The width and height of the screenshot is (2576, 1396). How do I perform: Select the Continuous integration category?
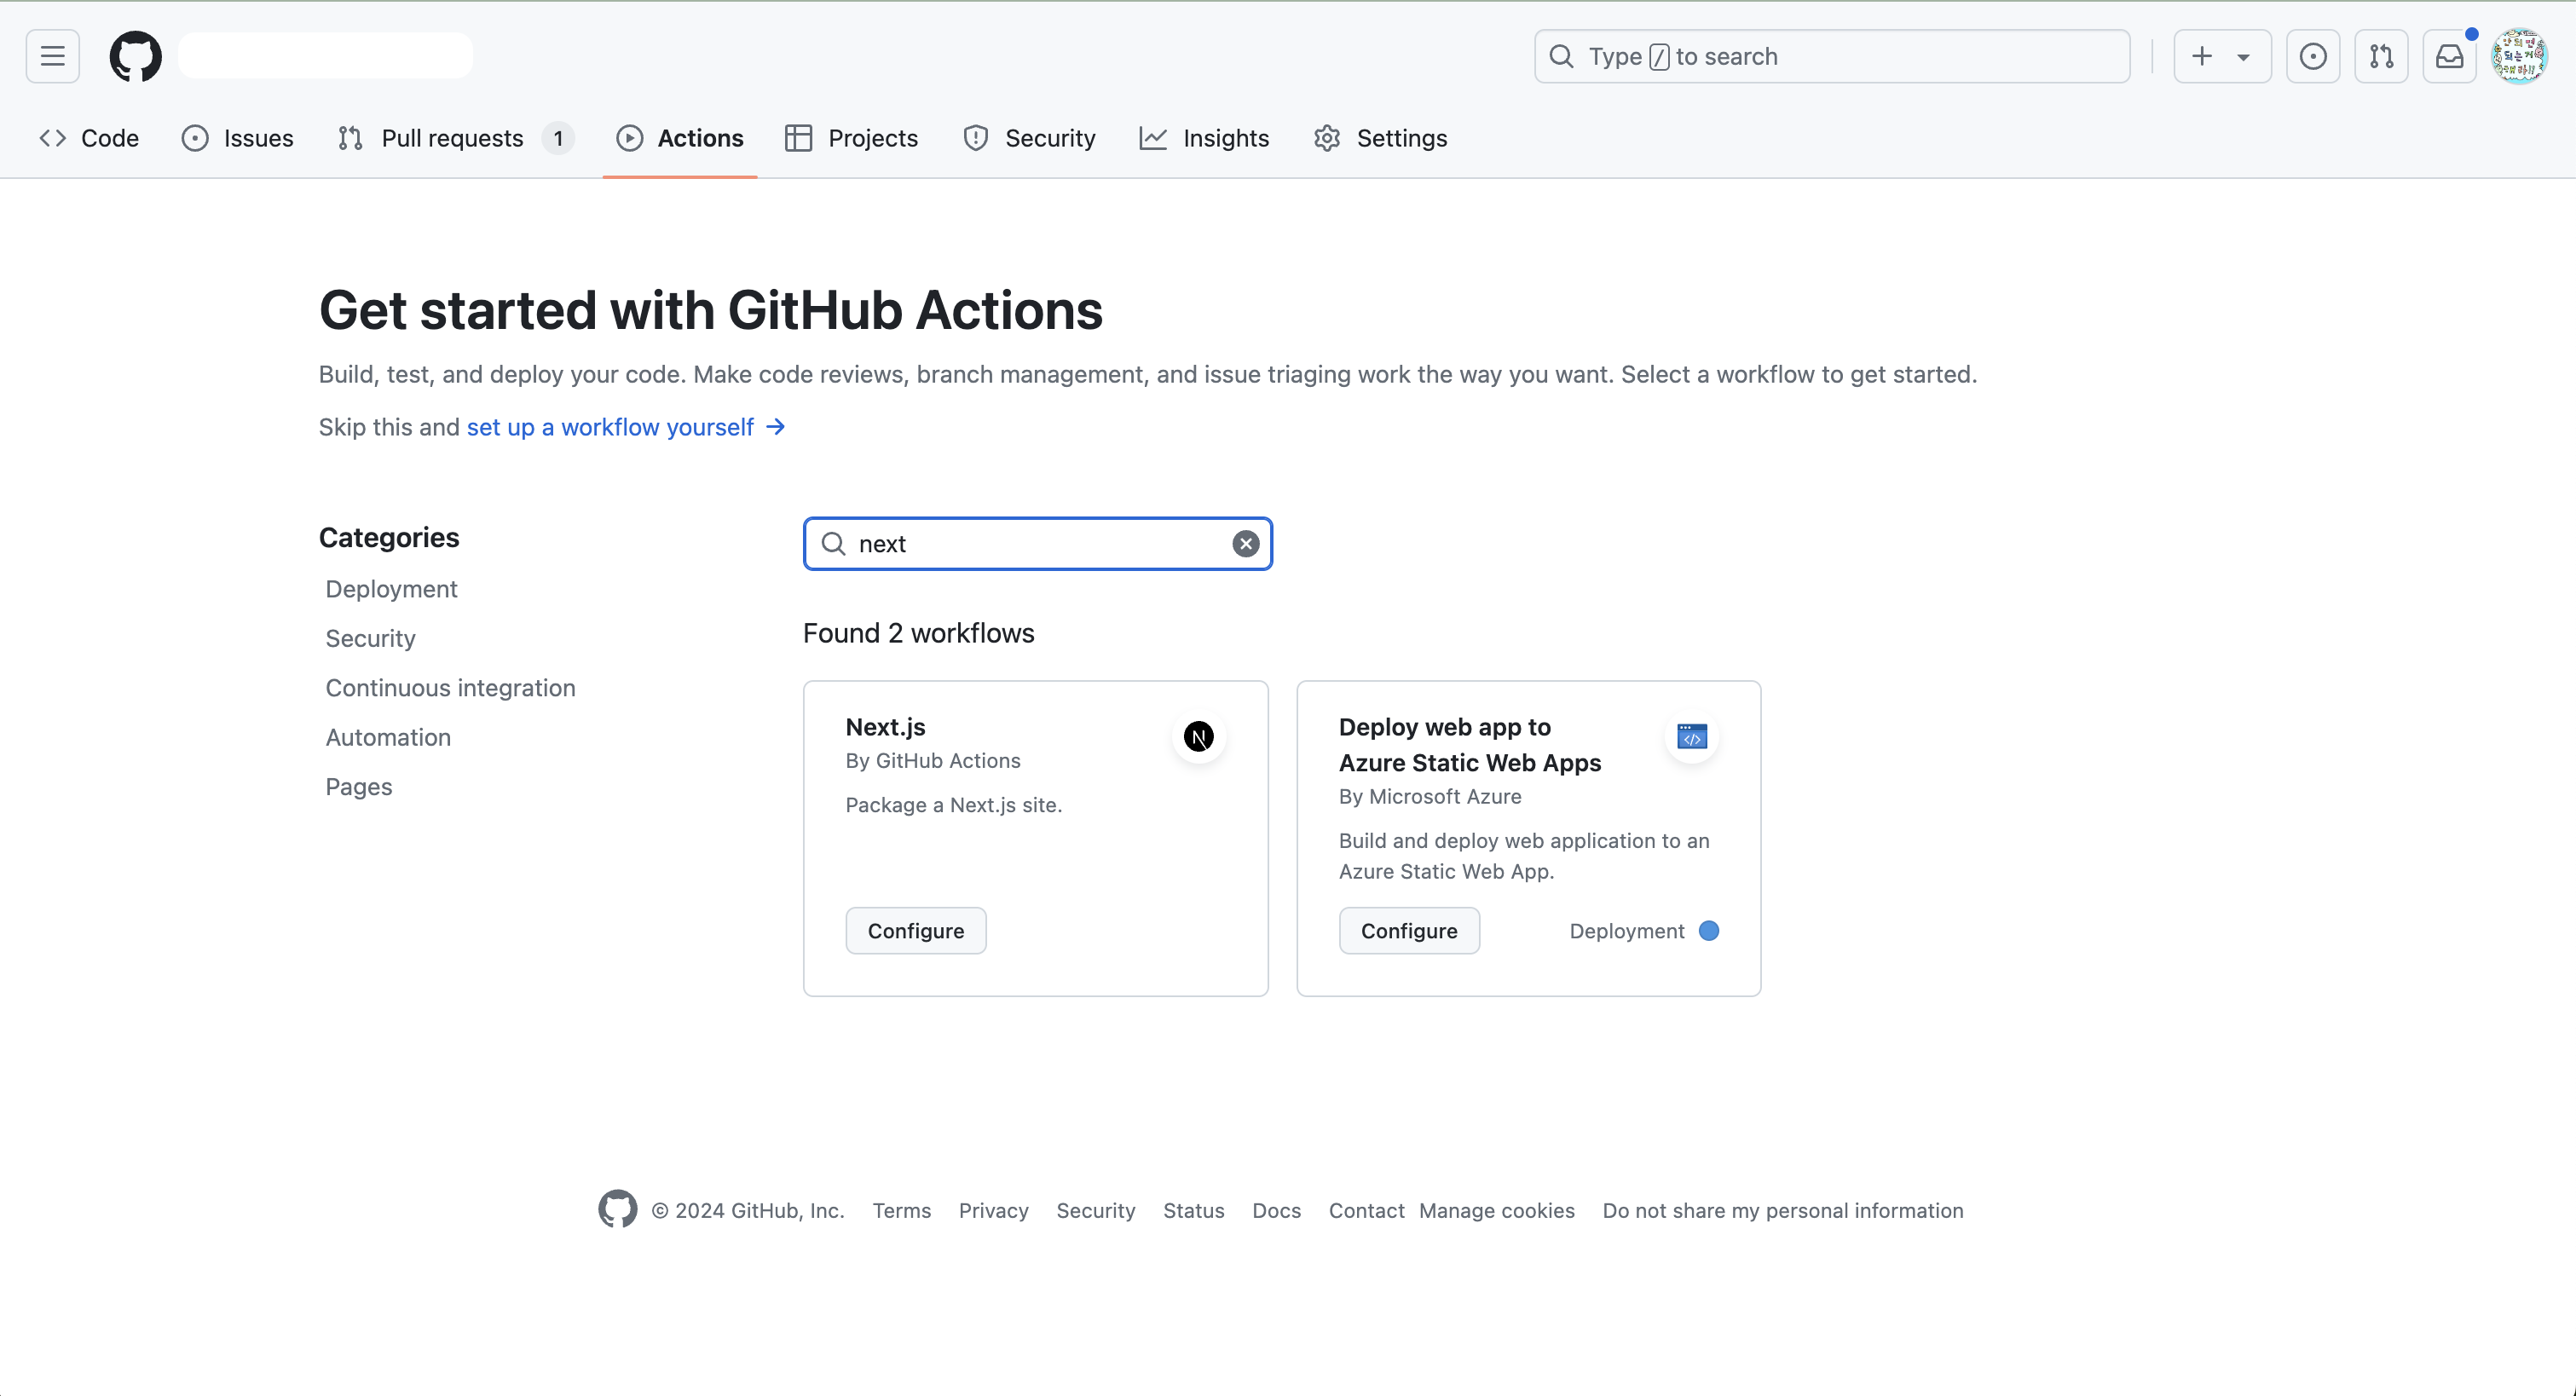(x=450, y=688)
